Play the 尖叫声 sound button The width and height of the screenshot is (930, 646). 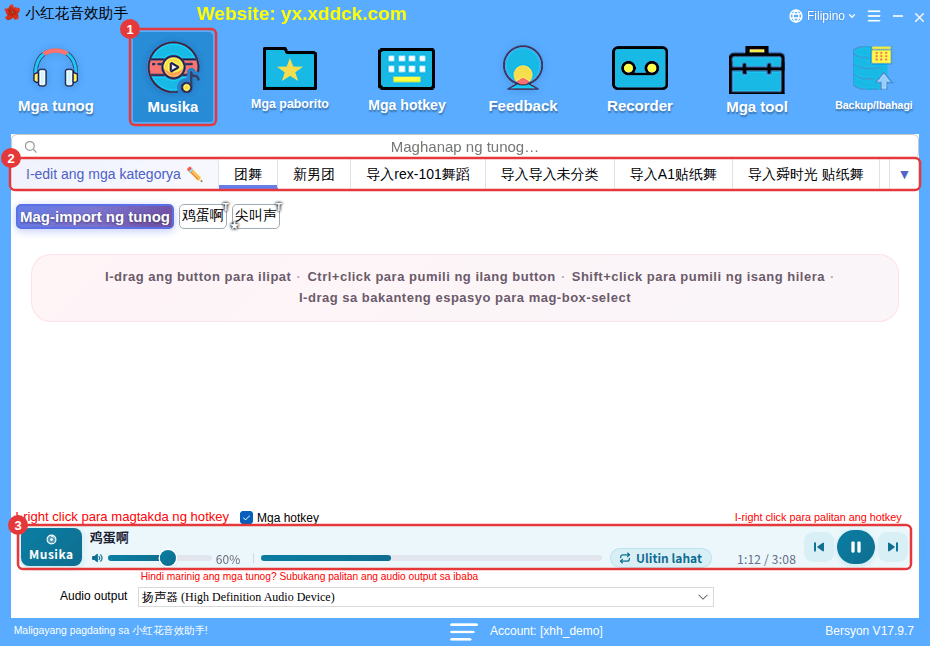pyautogui.click(x=256, y=216)
